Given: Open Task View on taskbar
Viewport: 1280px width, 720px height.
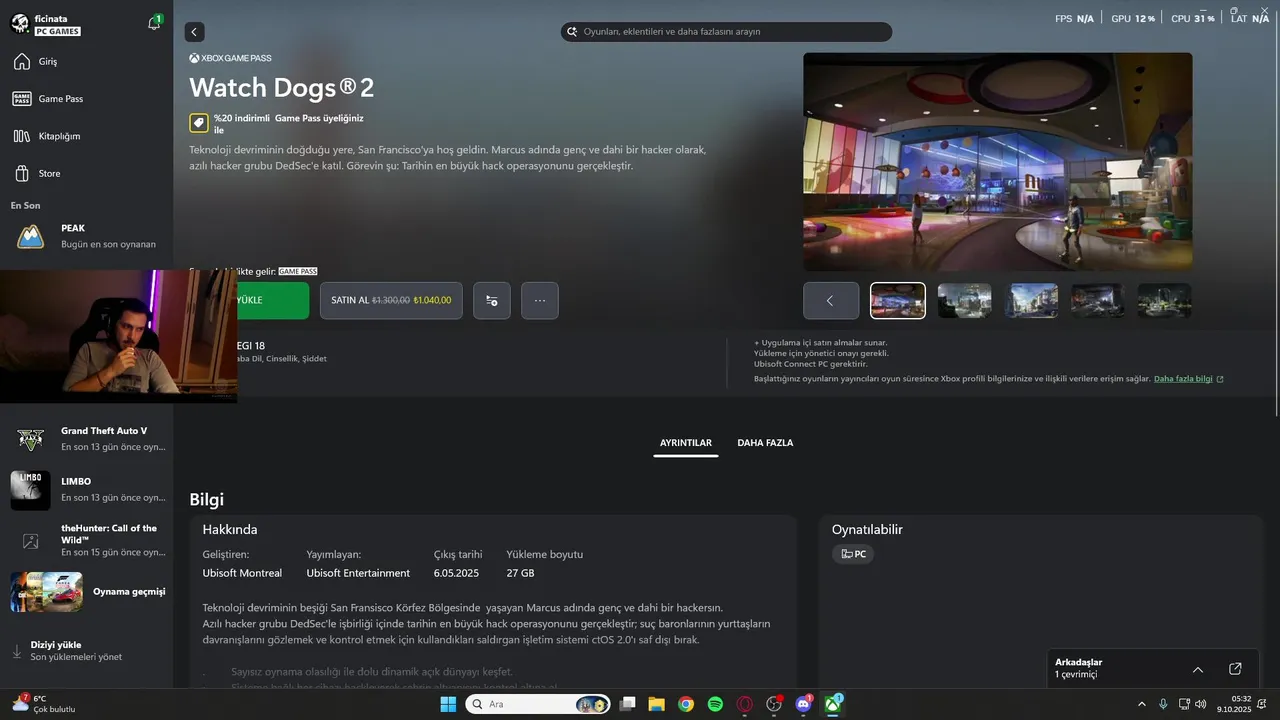Looking at the screenshot, I should point(628,704).
